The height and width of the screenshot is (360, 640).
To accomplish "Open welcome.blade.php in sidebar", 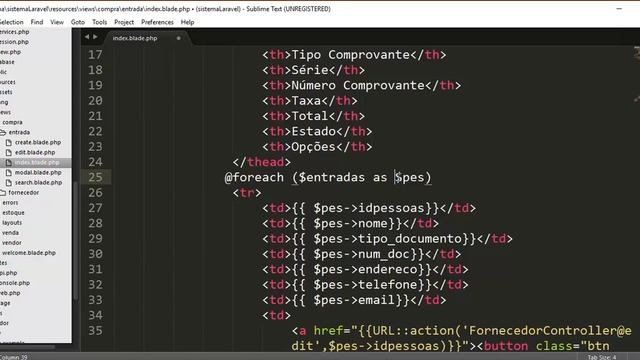I will pos(29,253).
